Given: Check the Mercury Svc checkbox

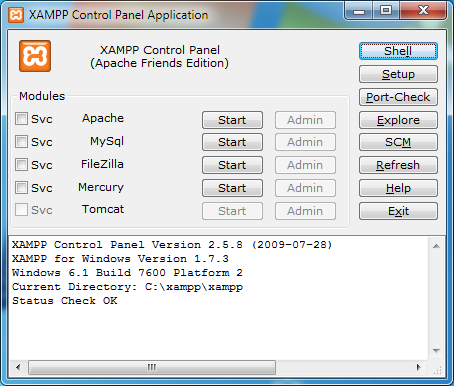Looking at the screenshot, I should 21,188.
